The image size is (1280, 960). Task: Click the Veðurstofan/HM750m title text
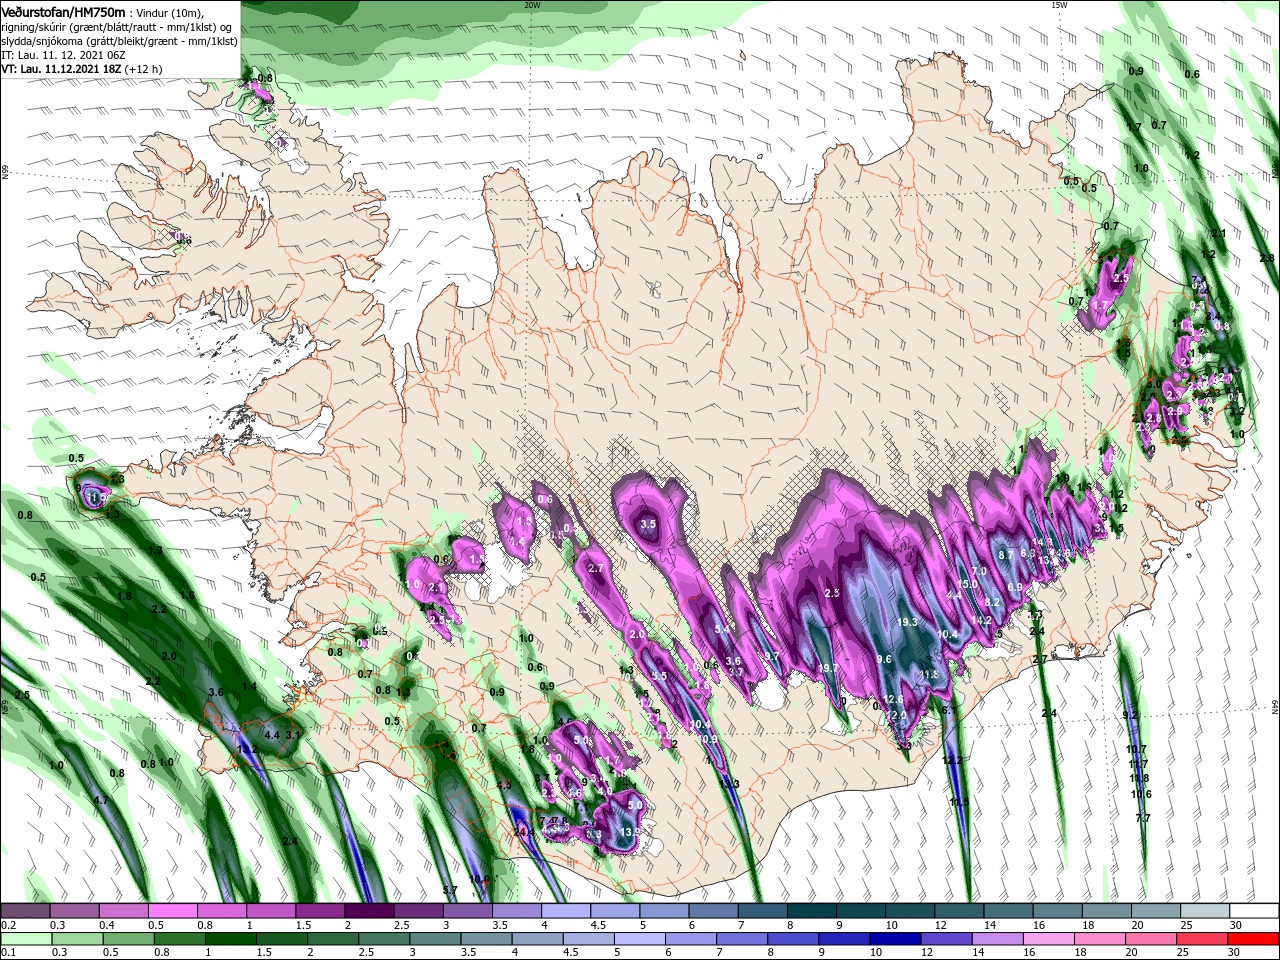64,11
